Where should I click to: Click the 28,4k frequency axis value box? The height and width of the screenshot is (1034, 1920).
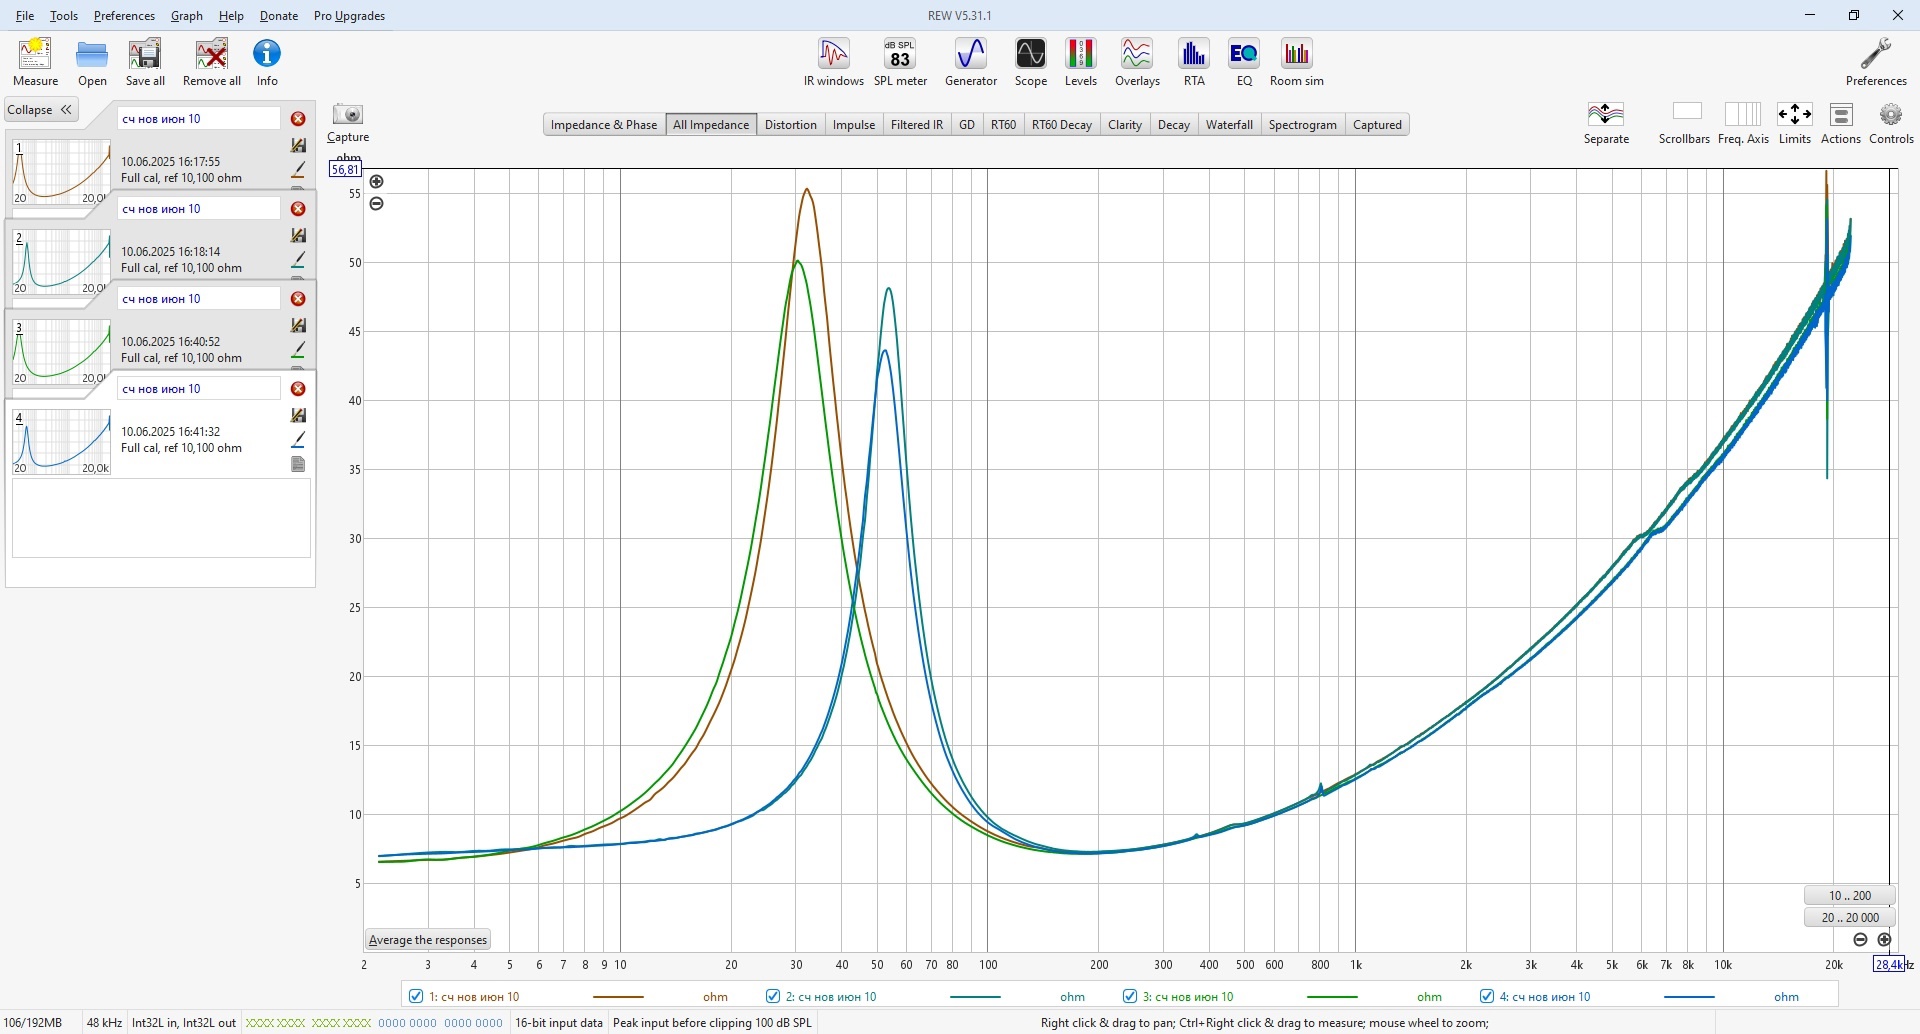pyautogui.click(x=1889, y=965)
